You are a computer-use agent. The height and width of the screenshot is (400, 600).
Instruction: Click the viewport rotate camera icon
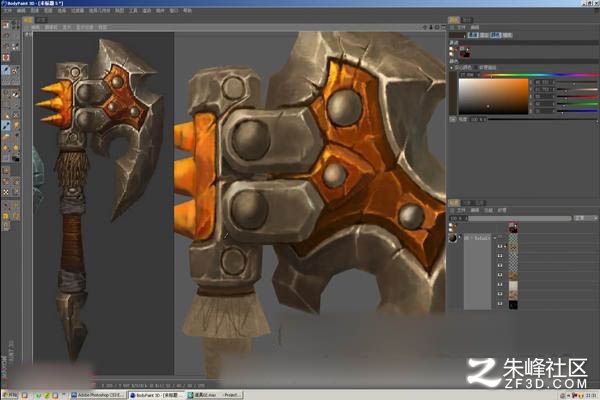(437, 27)
